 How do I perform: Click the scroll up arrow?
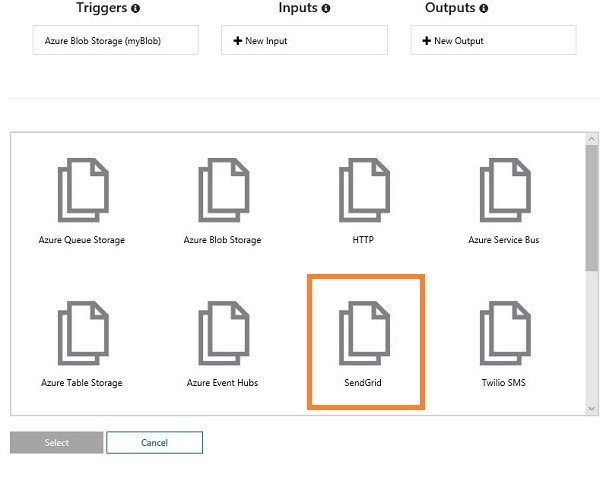point(592,140)
